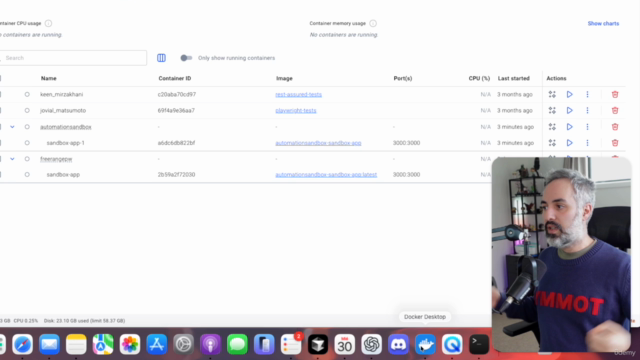The image size is (640, 360).
Task: Click the sparkle AI icon for automationsandbox
Action: (x=552, y=127)
